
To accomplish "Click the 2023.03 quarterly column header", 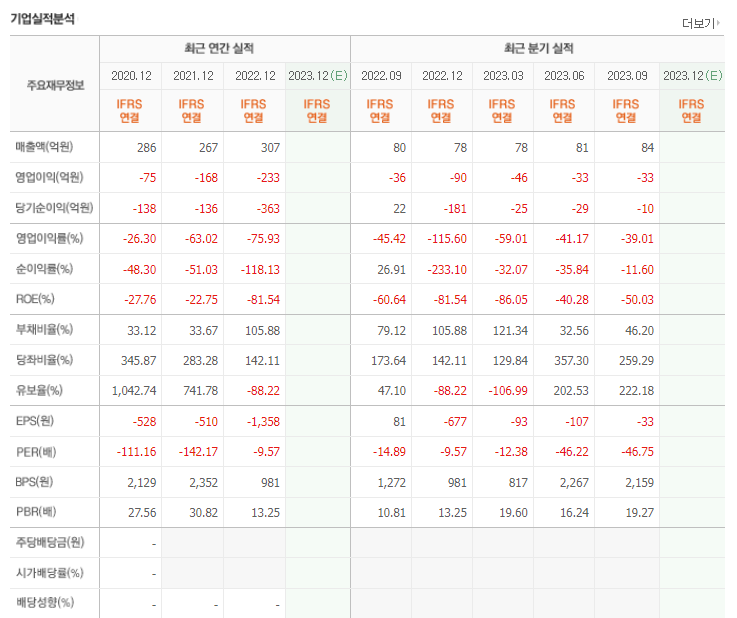I will coord(503,76).
